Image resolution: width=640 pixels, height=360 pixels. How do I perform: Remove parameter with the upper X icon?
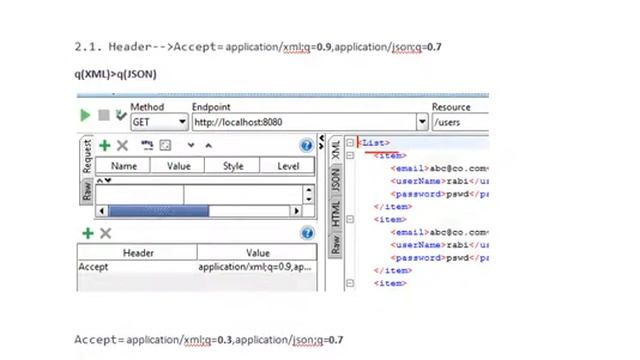click(122, 145)
